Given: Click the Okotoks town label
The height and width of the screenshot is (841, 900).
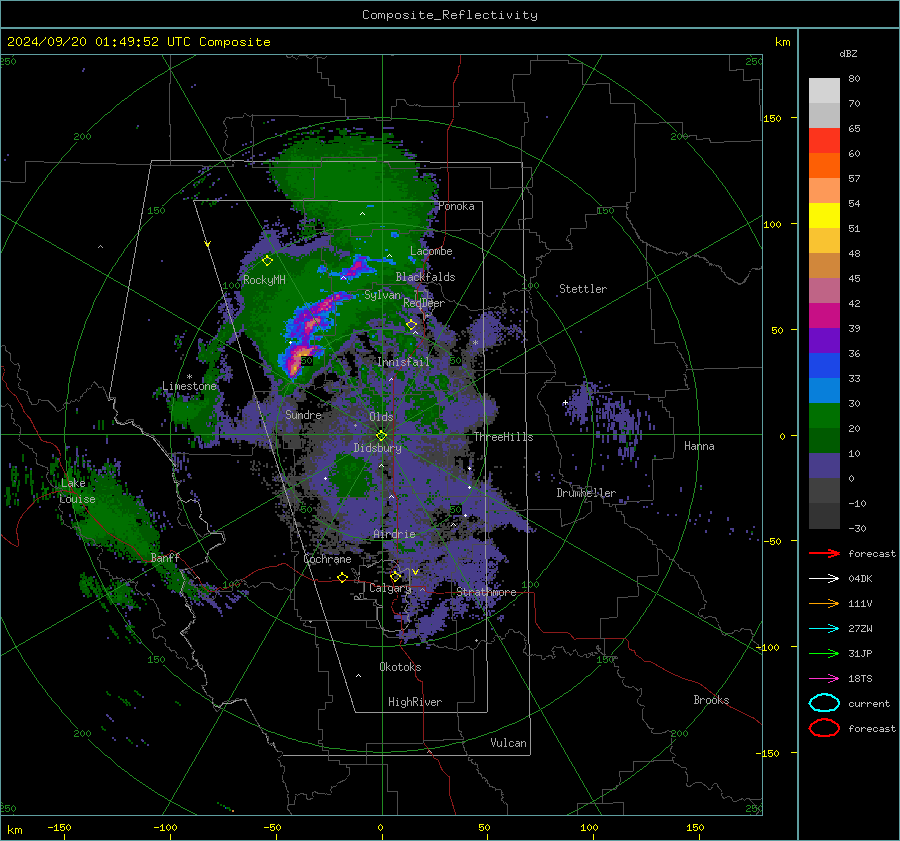Looking at the screenshot, I should tap(400, 667).
